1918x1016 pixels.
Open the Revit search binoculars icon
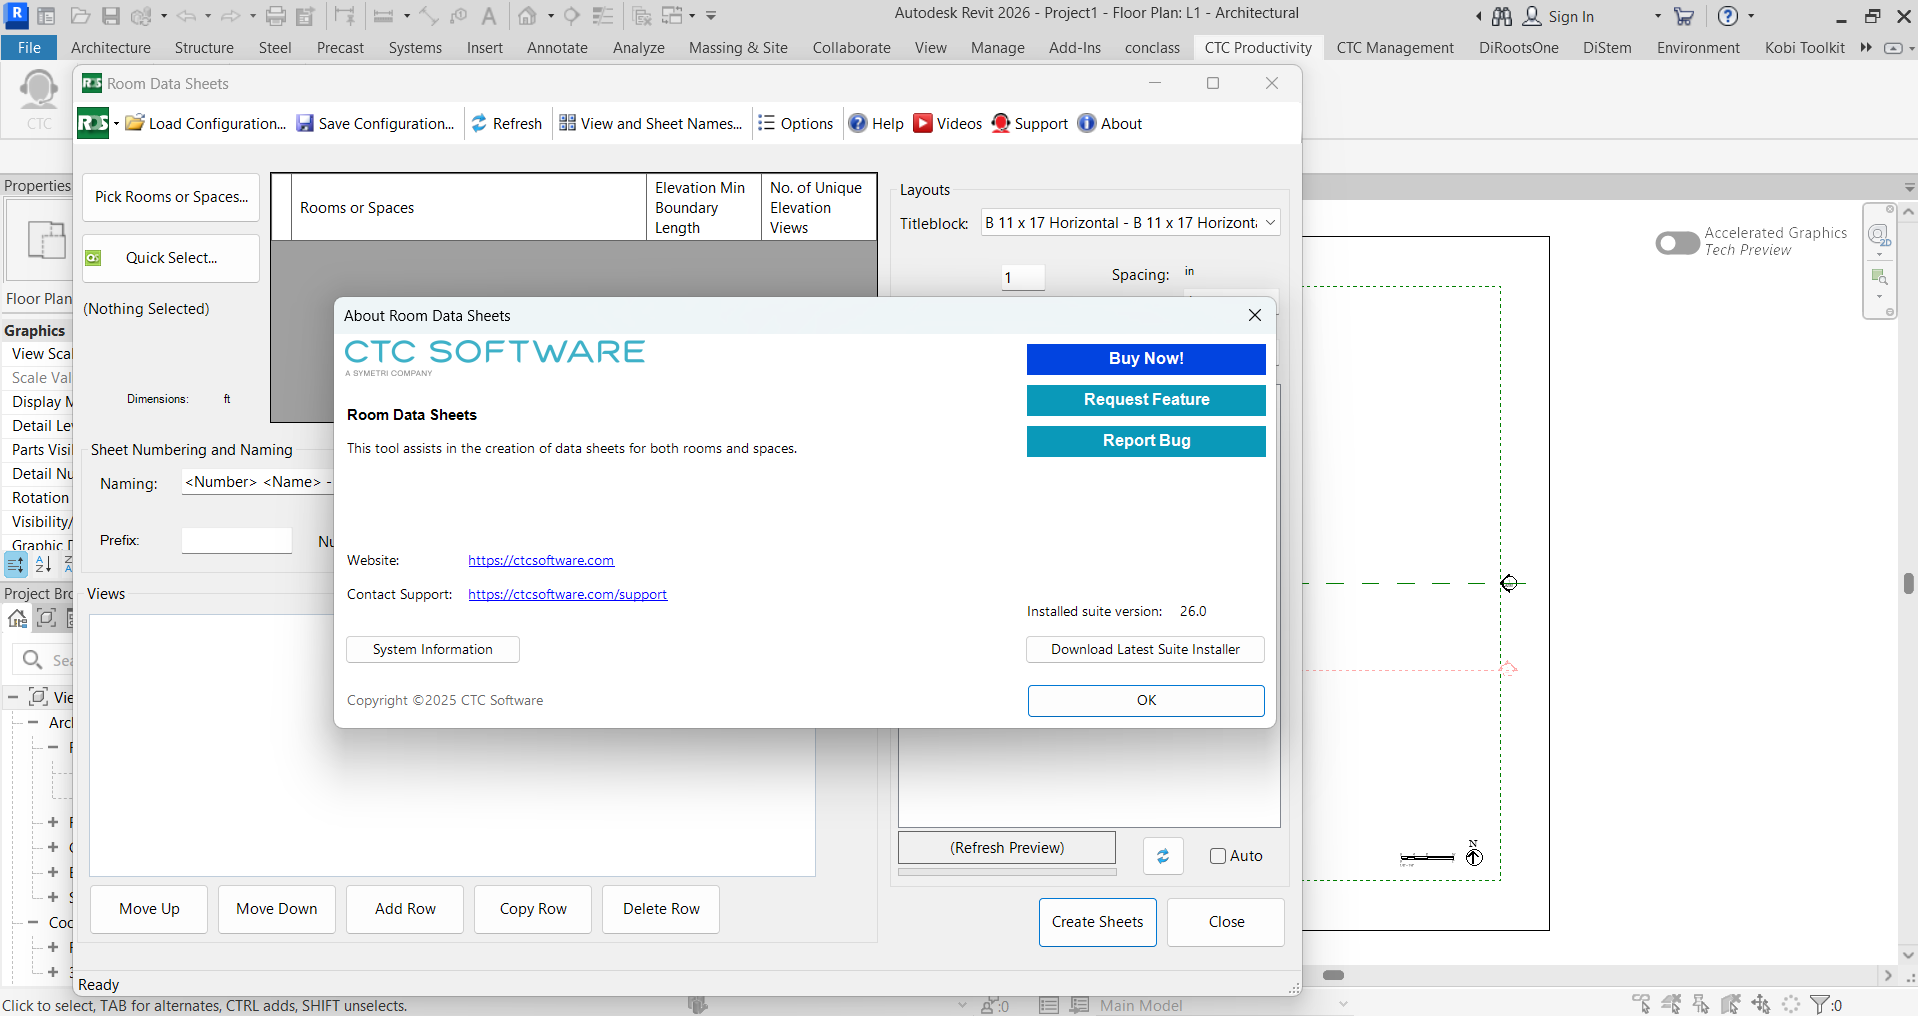[x=1502, y=16]
